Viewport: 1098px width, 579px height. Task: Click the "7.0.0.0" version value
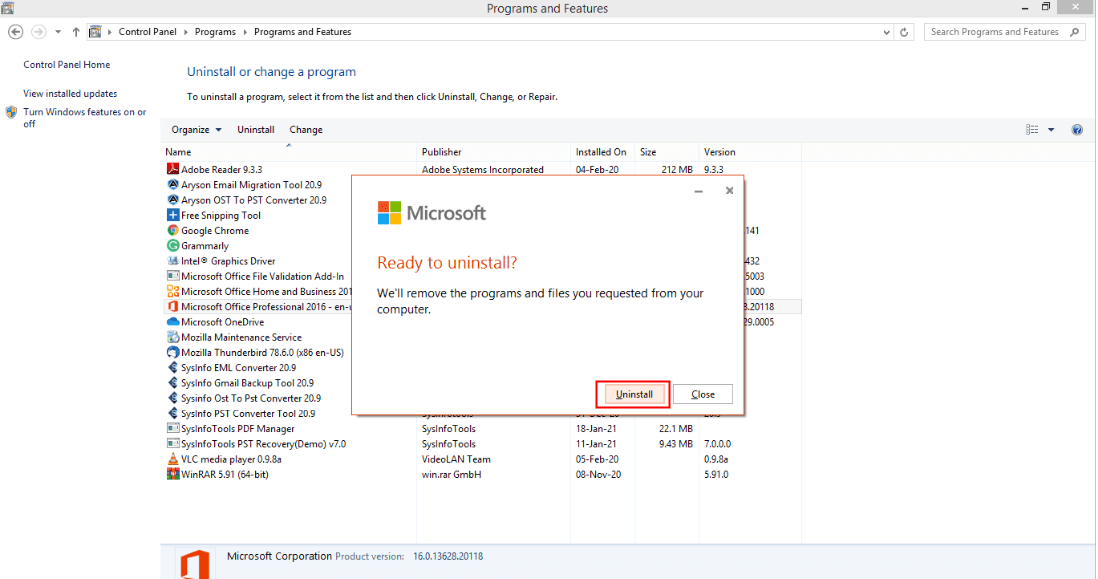717,444
